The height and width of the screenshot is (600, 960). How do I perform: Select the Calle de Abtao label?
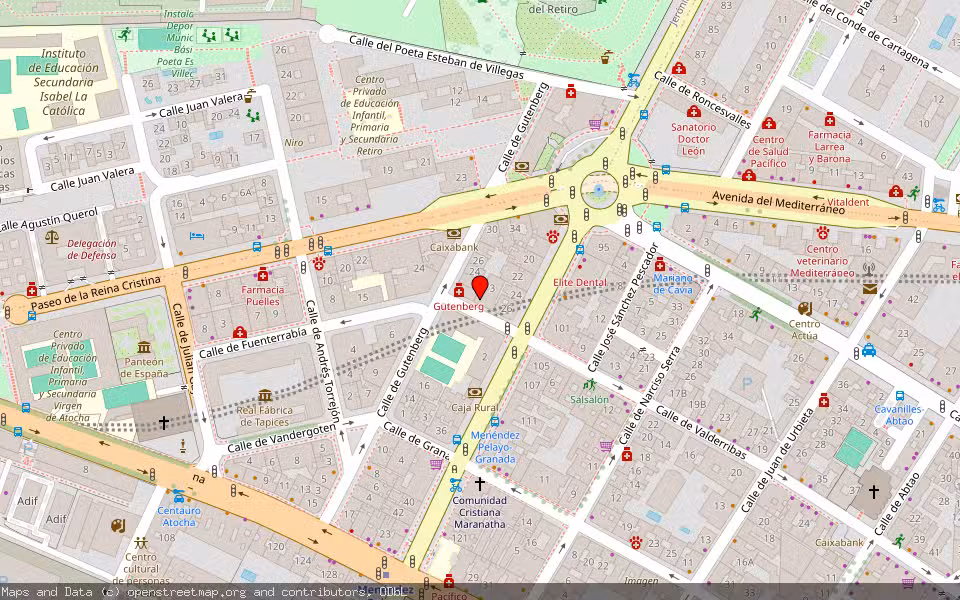click(x=897, y=504)
